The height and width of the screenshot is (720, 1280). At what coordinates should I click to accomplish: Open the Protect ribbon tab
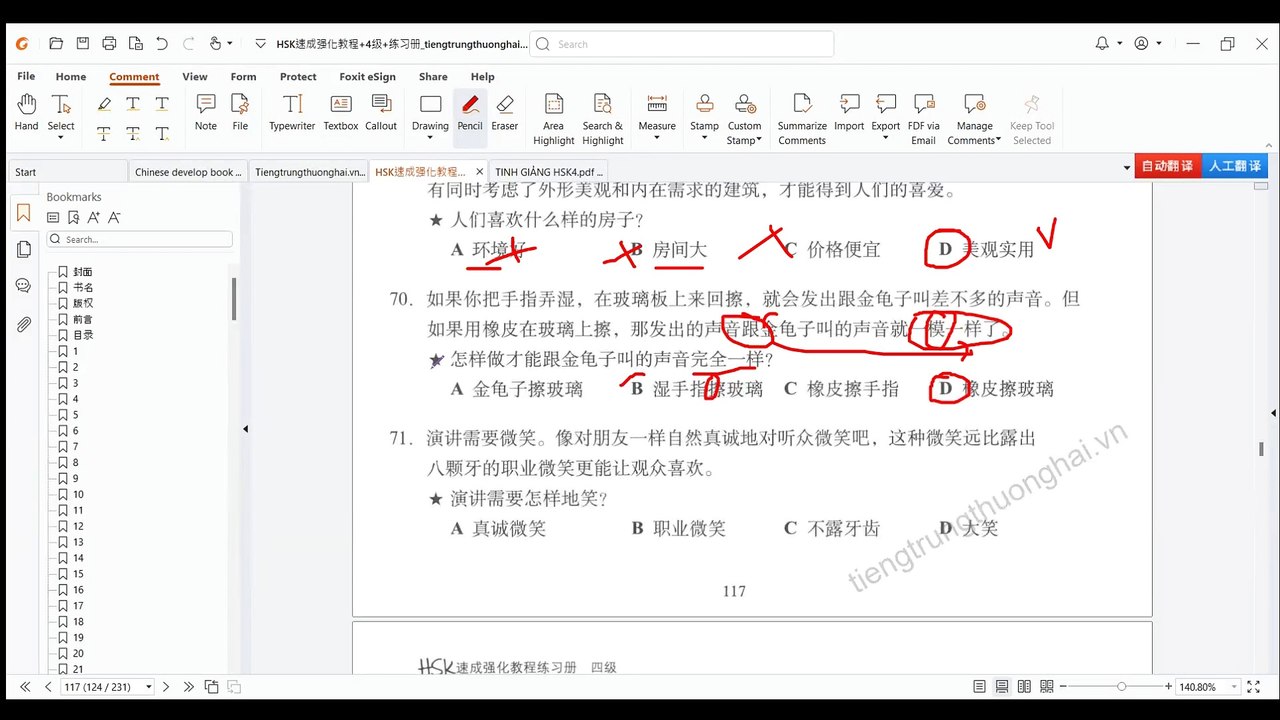tap(298, 77)
